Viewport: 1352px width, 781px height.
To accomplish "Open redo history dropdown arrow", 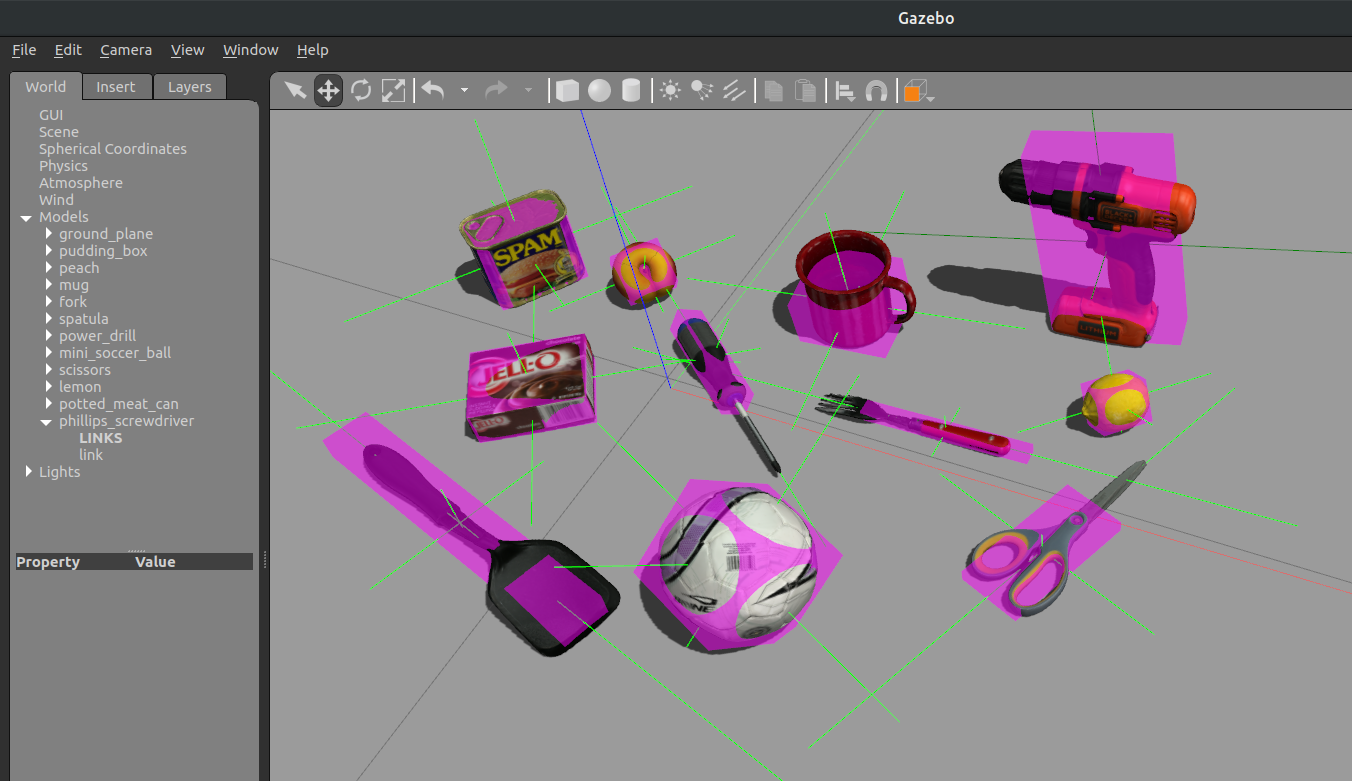I will point(528,91).
